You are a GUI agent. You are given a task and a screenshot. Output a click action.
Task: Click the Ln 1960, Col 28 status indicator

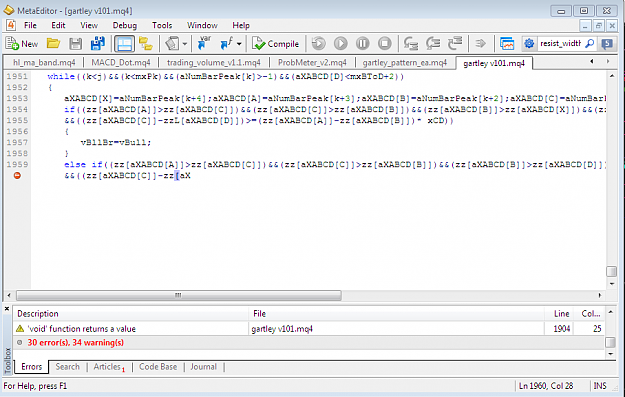coord(546,386)
